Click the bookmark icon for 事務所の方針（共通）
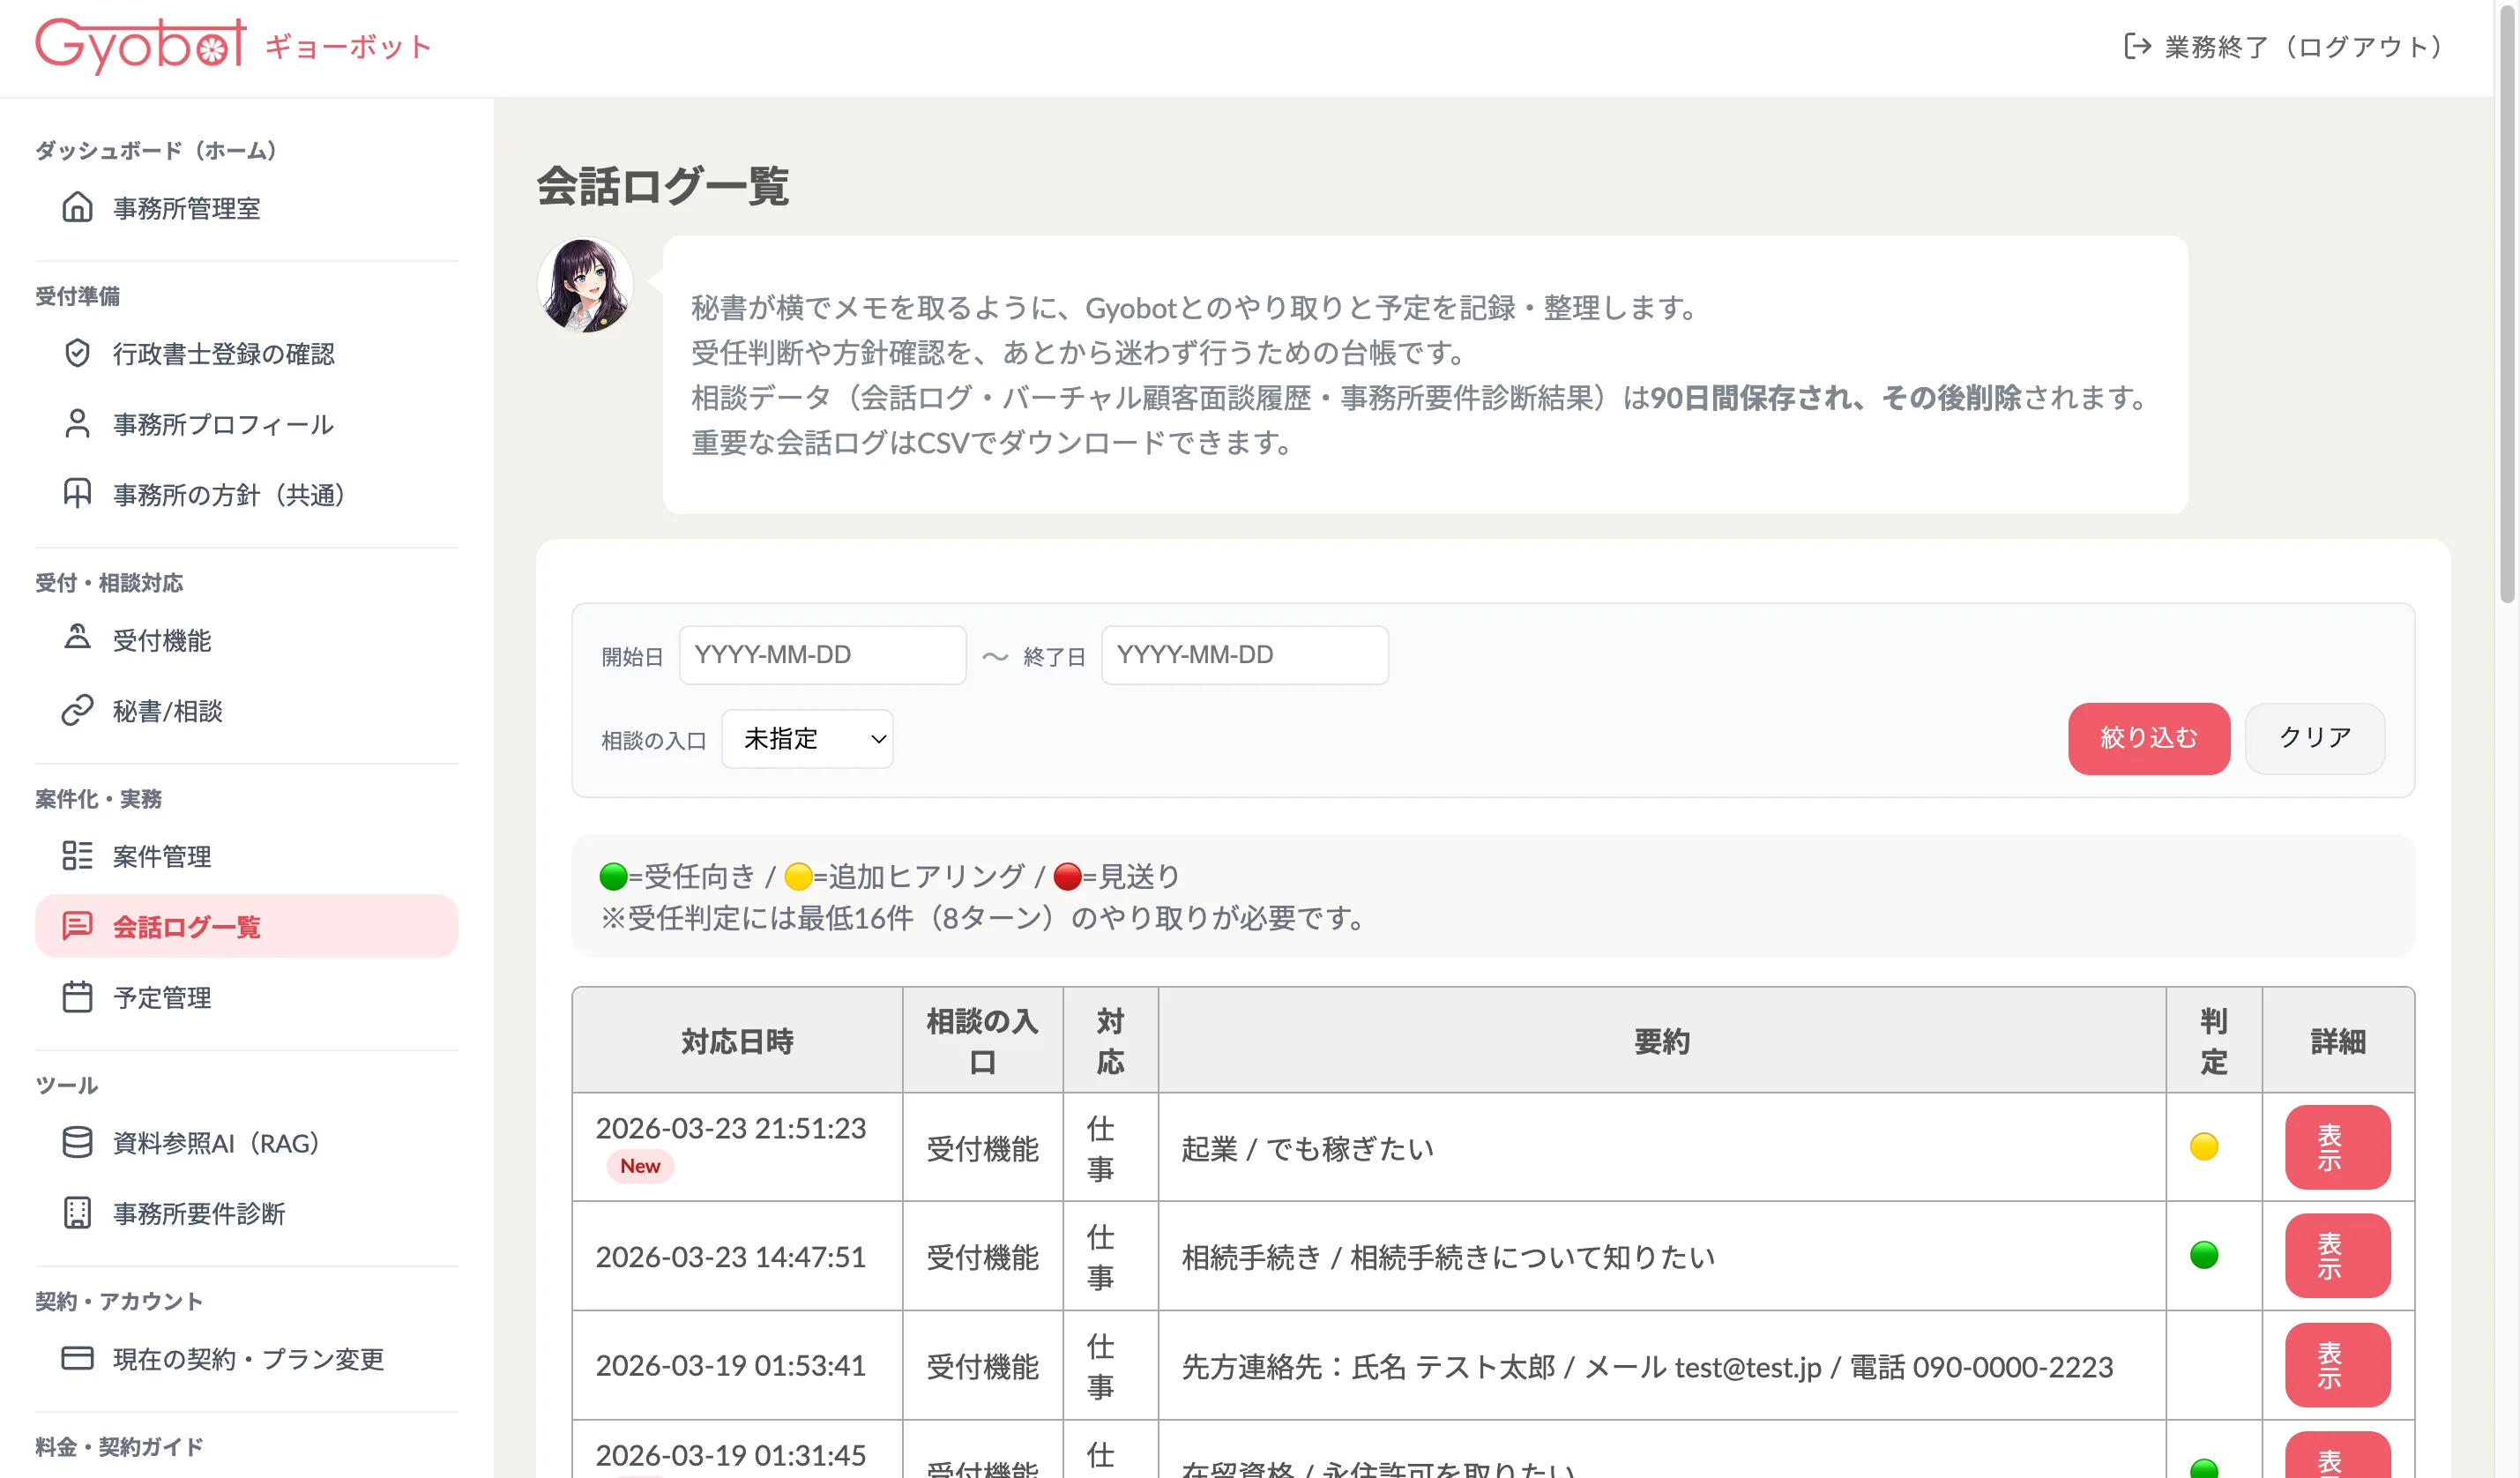2520x1478 pixels. (x=77, y=494)
